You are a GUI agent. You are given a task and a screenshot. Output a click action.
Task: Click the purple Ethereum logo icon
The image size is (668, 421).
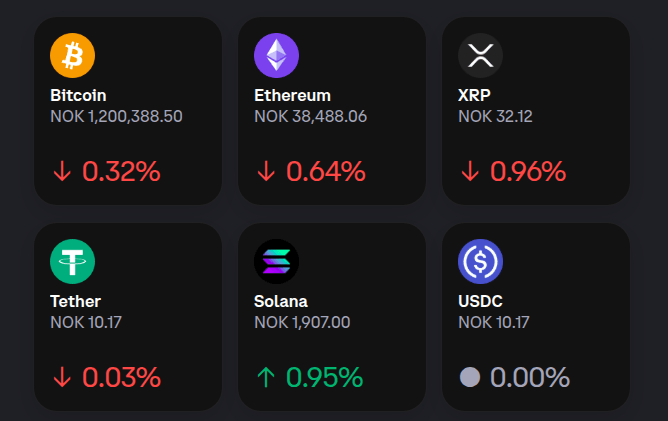tap(276, 55)
